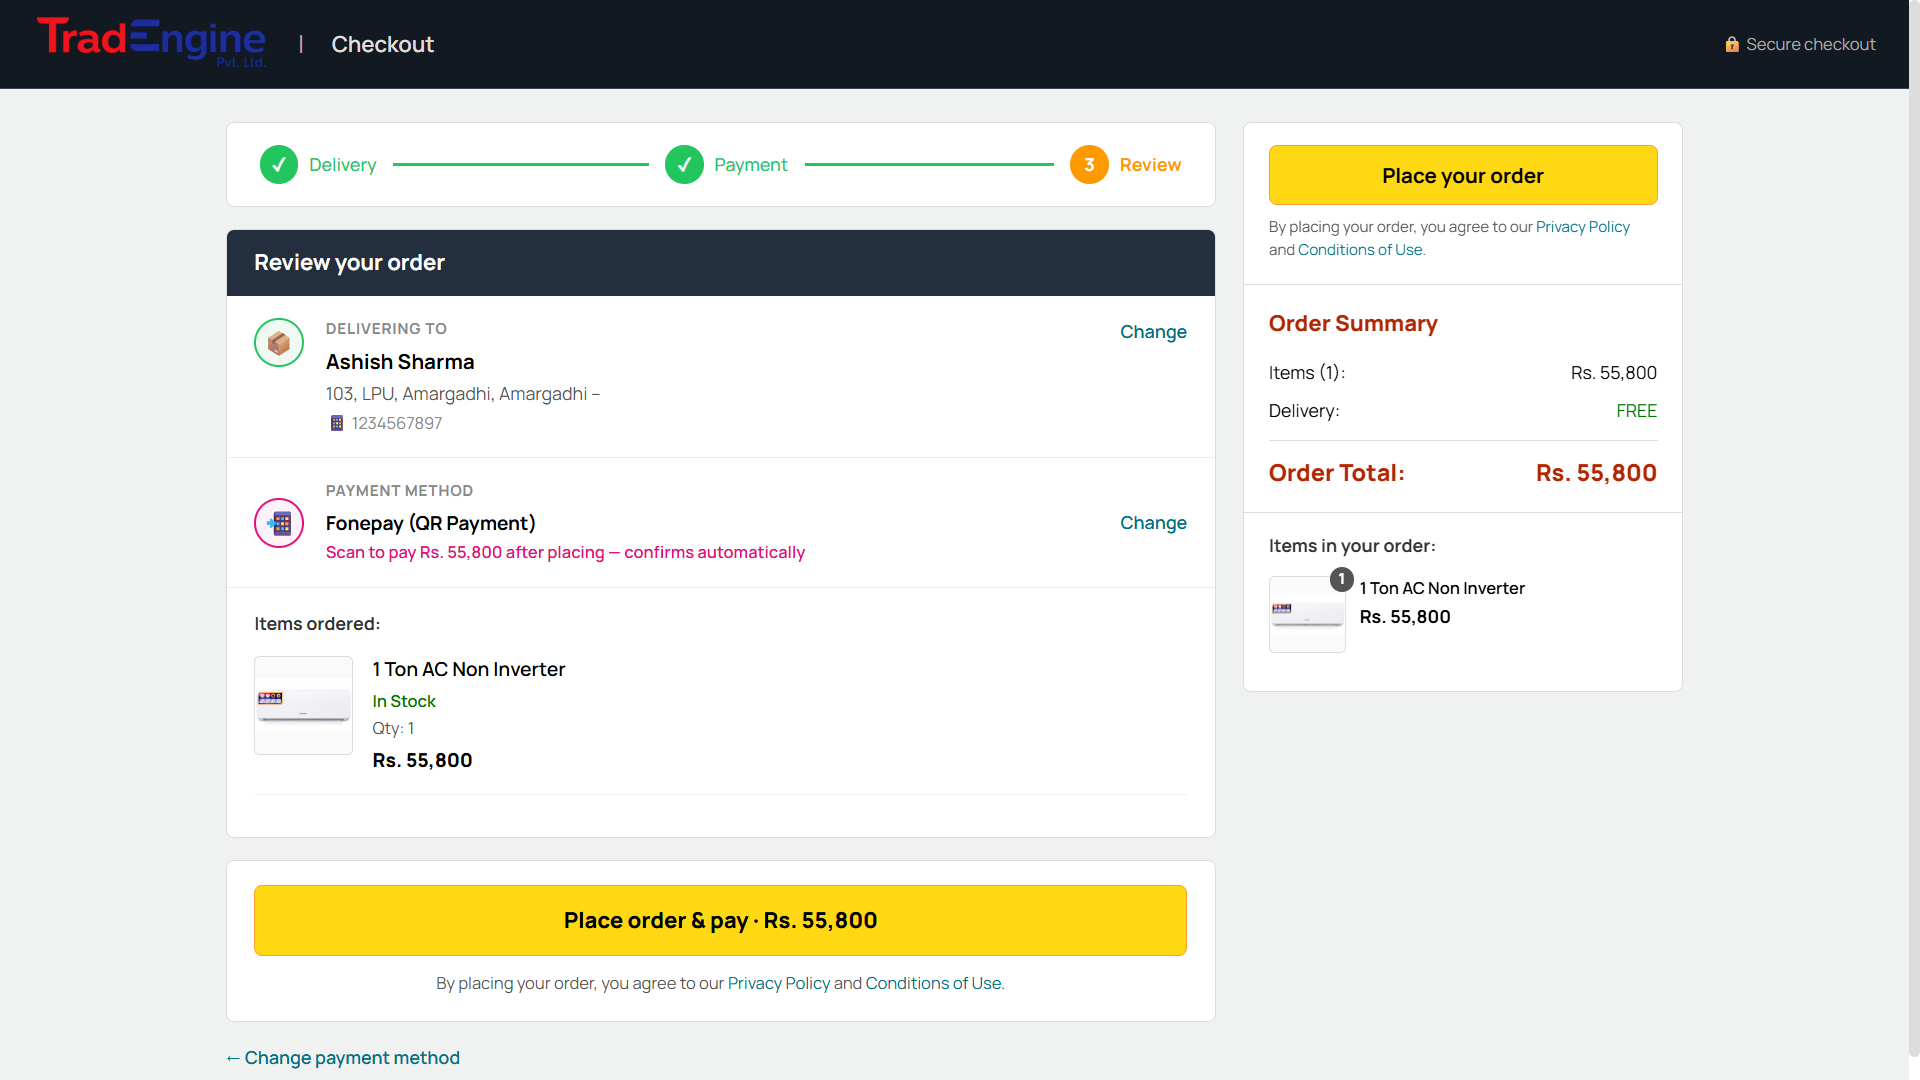Change the delivery address
Screen dimensions: 1920x1080
click(x=1153, y=332)
